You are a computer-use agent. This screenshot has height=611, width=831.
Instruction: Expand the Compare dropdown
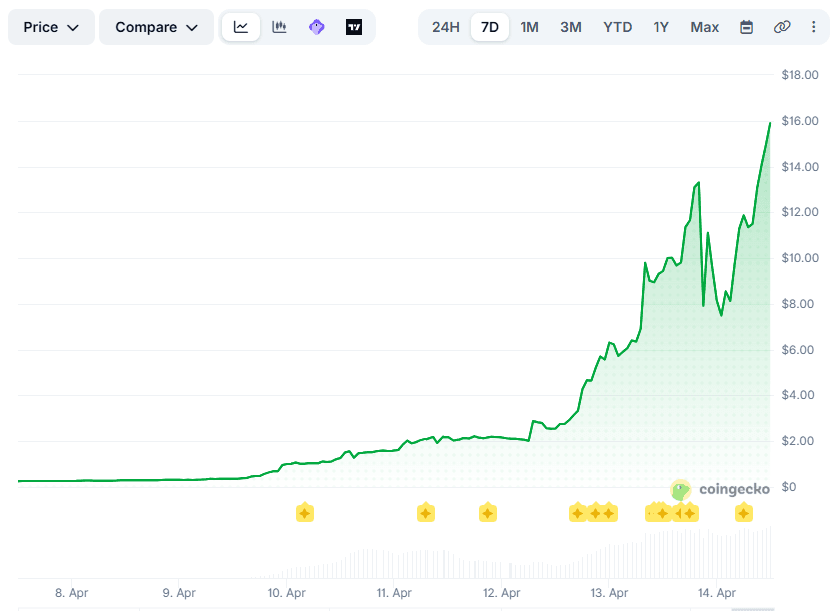point(156,27)
